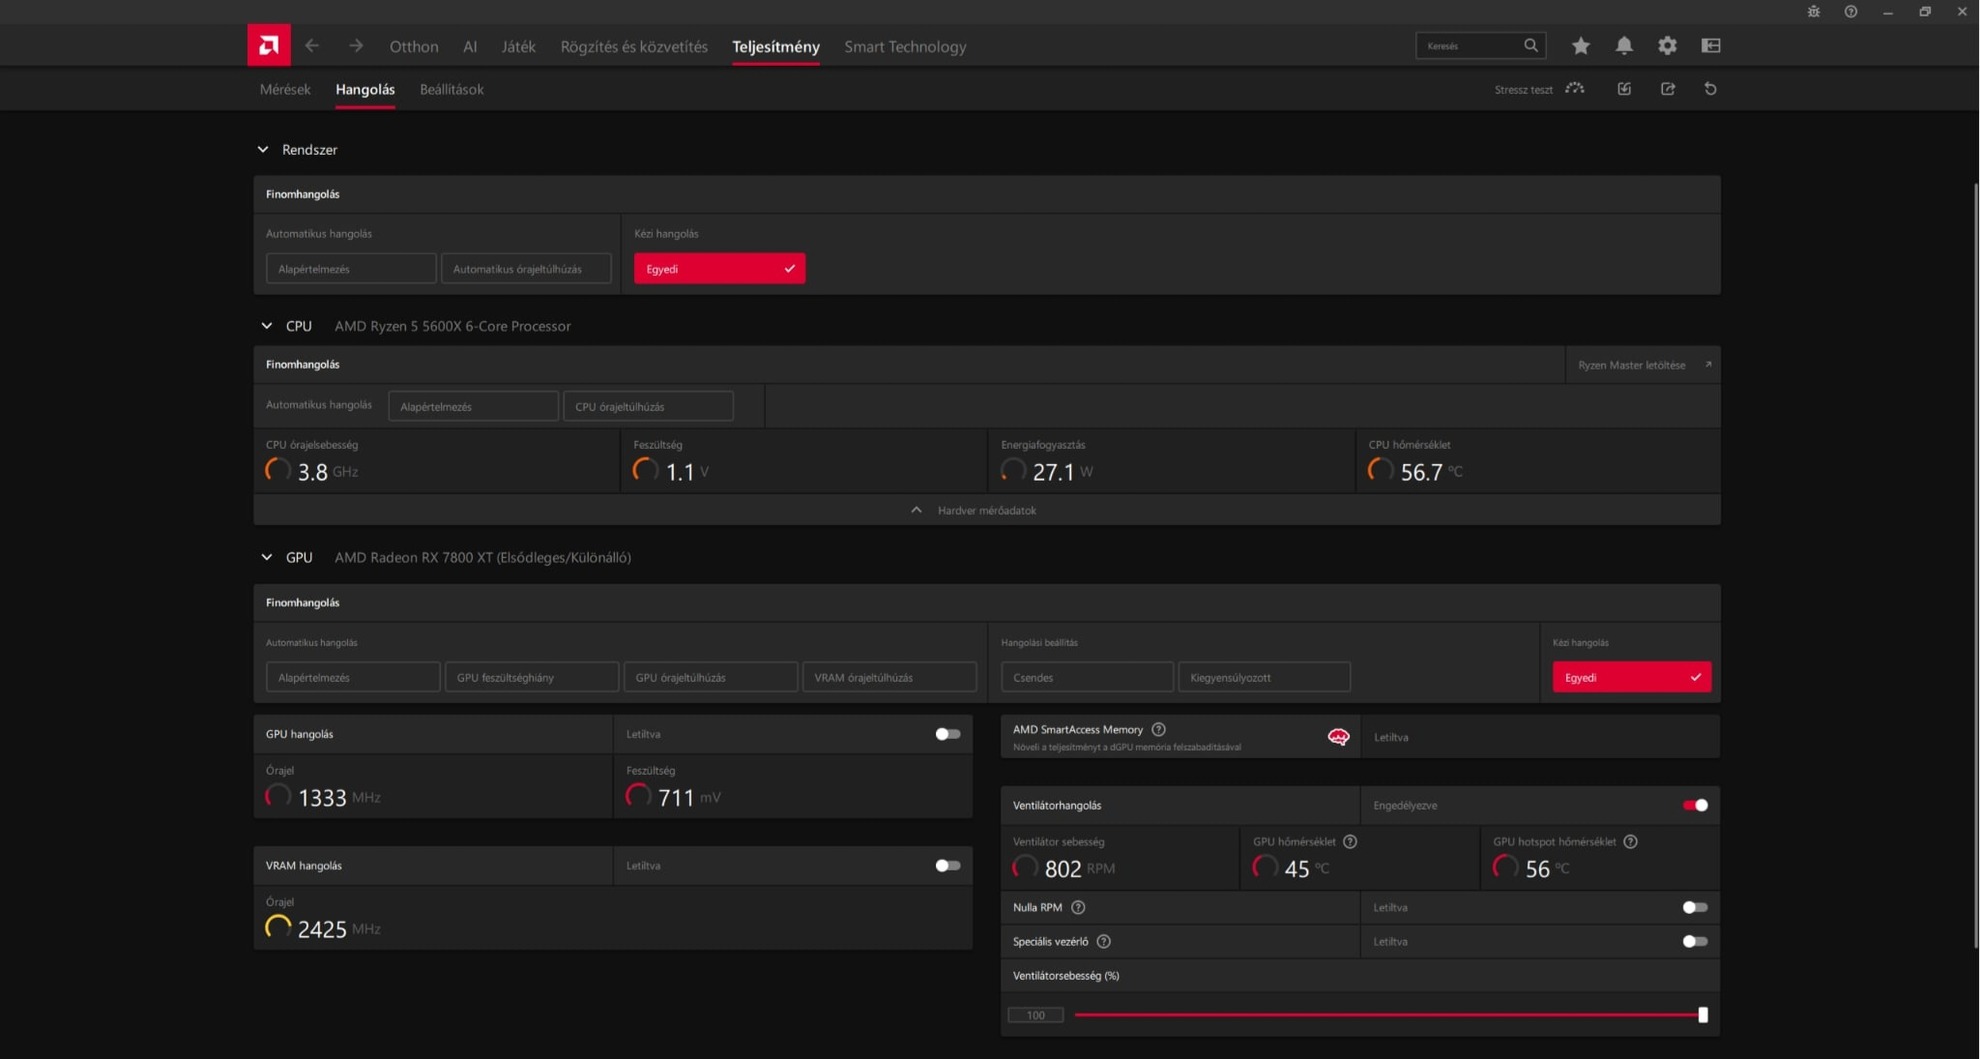Turn on the Speciális vezérlő switch
The width and height of the screenshot is (1980, 1059).
[x=1695, y=942]
